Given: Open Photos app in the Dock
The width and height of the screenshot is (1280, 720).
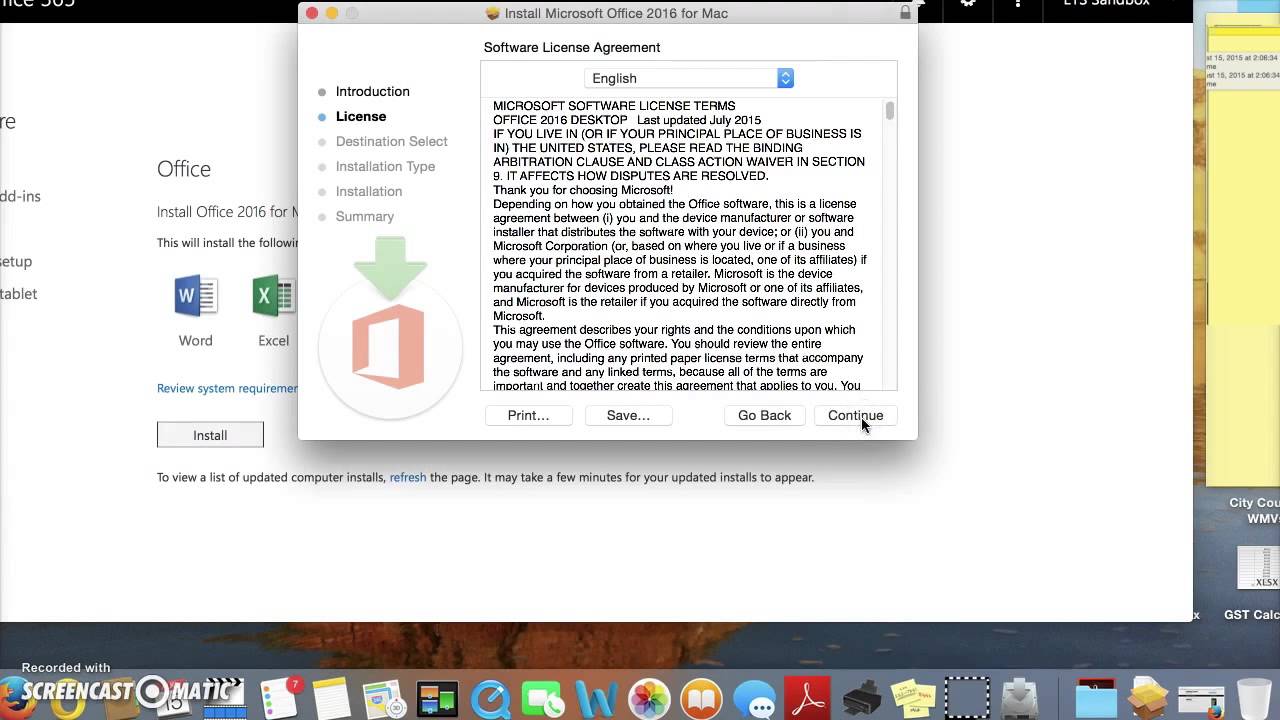Looking at the screenshot, I should [x=649, y=700].
